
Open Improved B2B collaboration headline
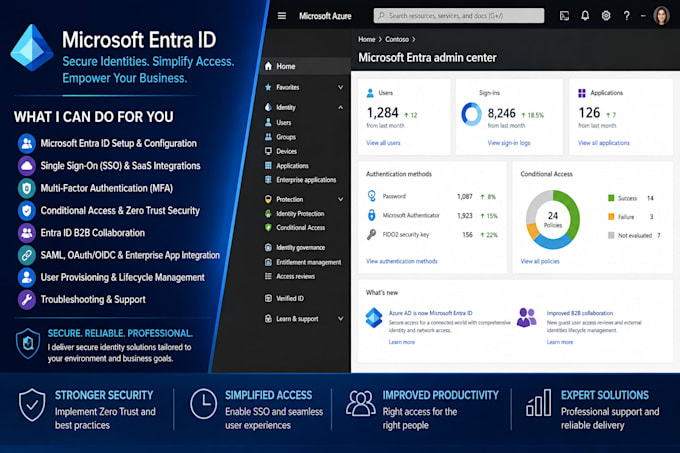[580, 313]
